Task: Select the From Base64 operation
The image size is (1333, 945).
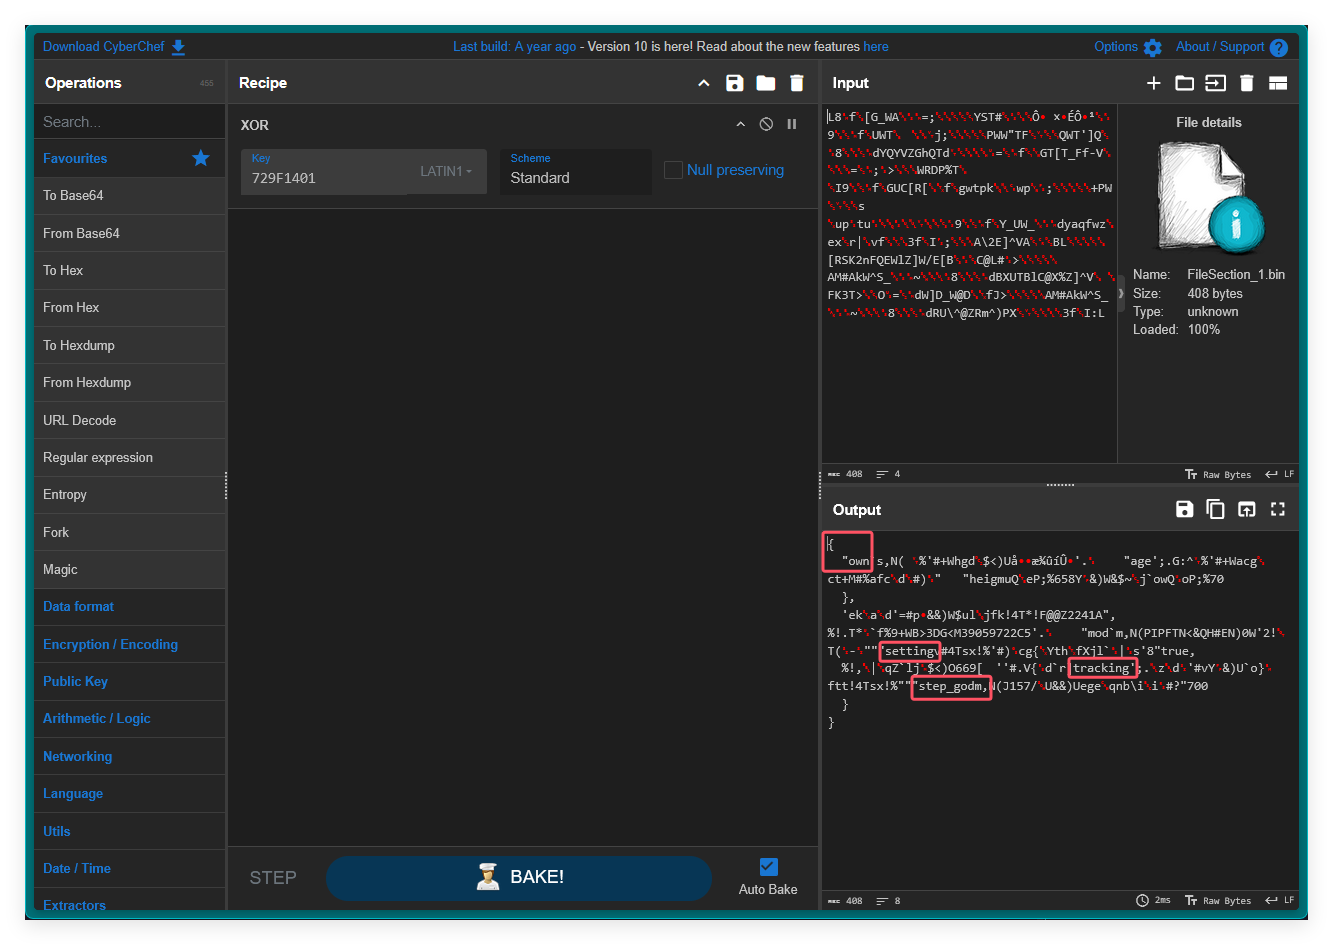Action: point(129,233)
